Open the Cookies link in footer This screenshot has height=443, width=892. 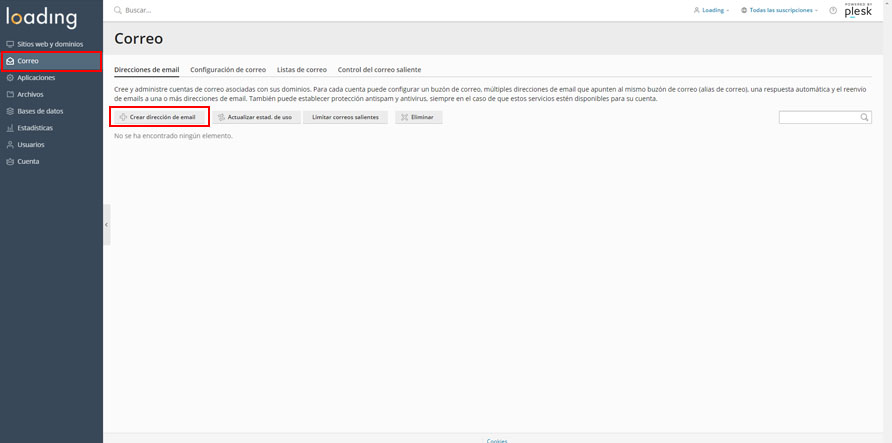coord(497,440)
